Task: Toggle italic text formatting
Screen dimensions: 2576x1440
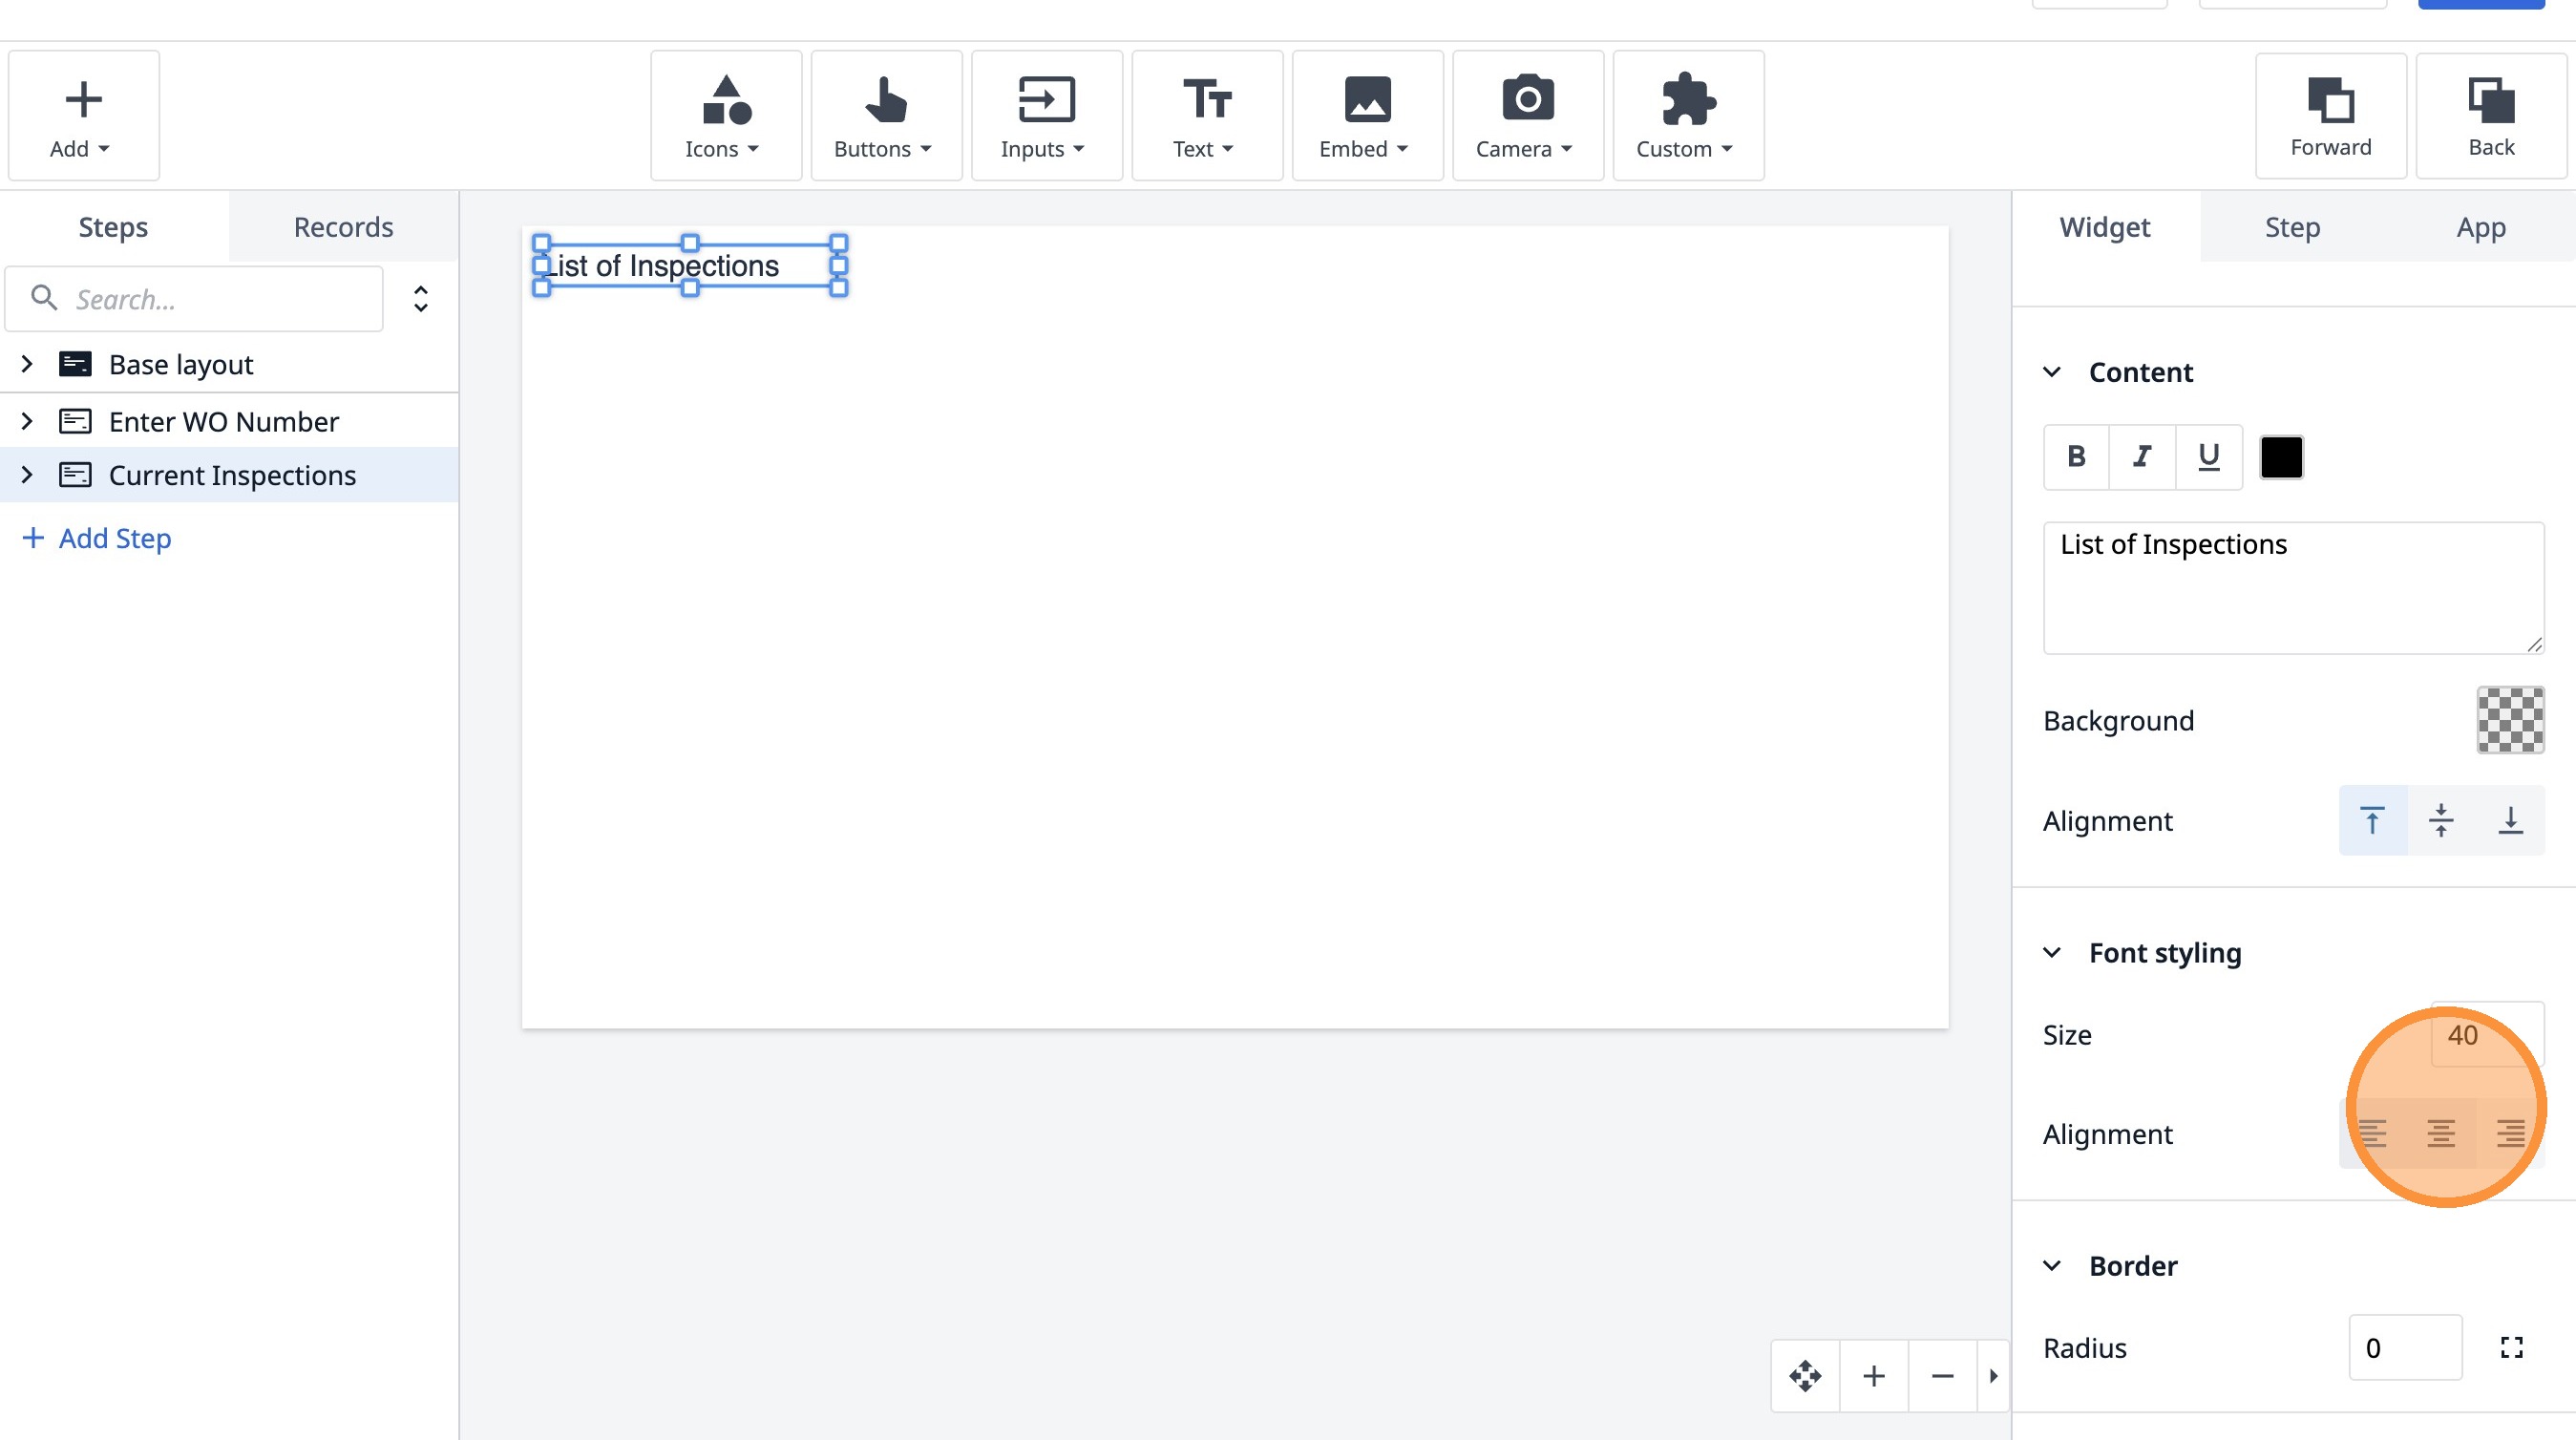Action: click(2141, 457)
